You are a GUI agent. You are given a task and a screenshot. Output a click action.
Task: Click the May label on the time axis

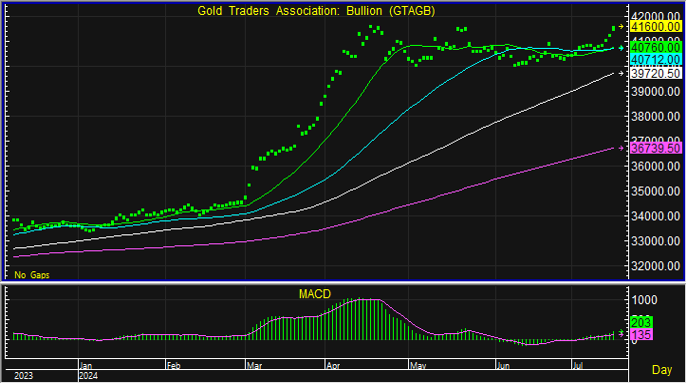point(418,365)
